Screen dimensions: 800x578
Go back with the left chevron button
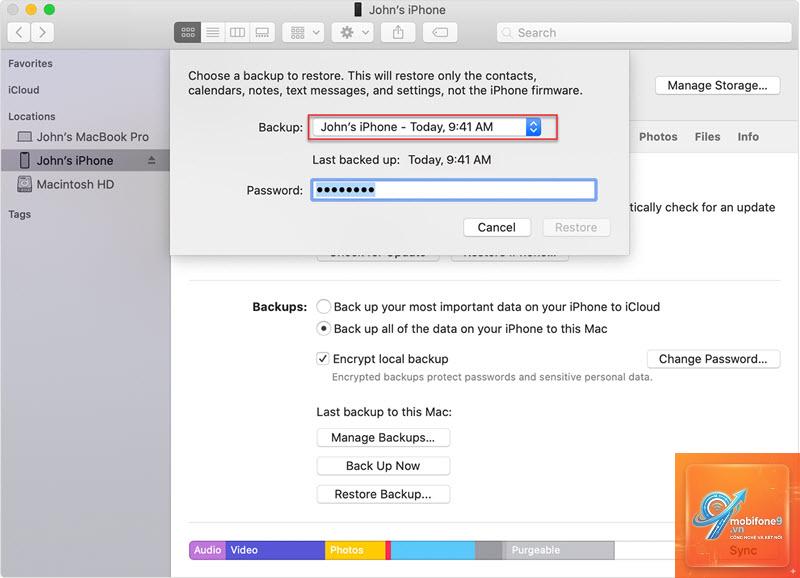(19, 33)
